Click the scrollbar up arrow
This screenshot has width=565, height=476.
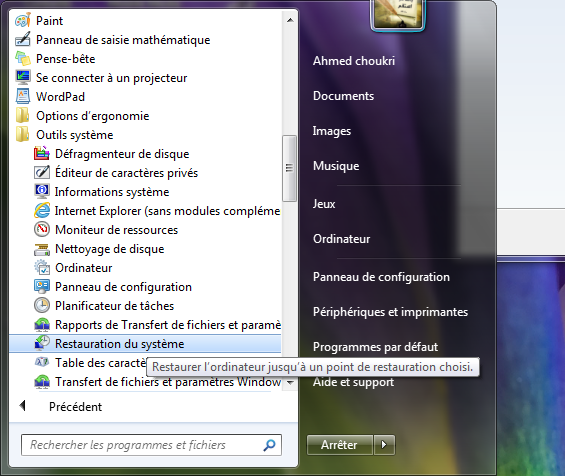click(290, 20)
